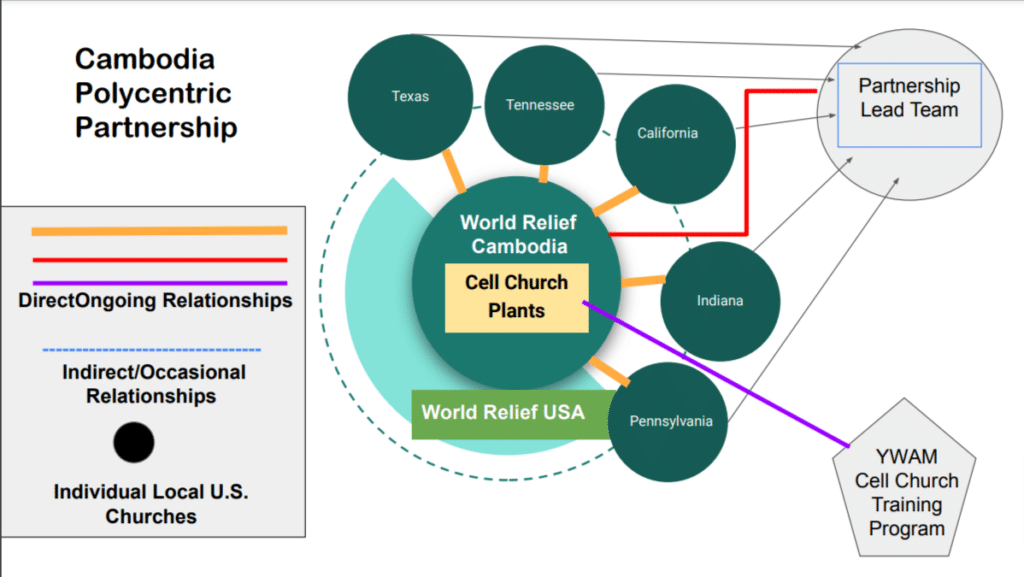
Task: Click the blue dashed legend line
Action: [151, 350]
